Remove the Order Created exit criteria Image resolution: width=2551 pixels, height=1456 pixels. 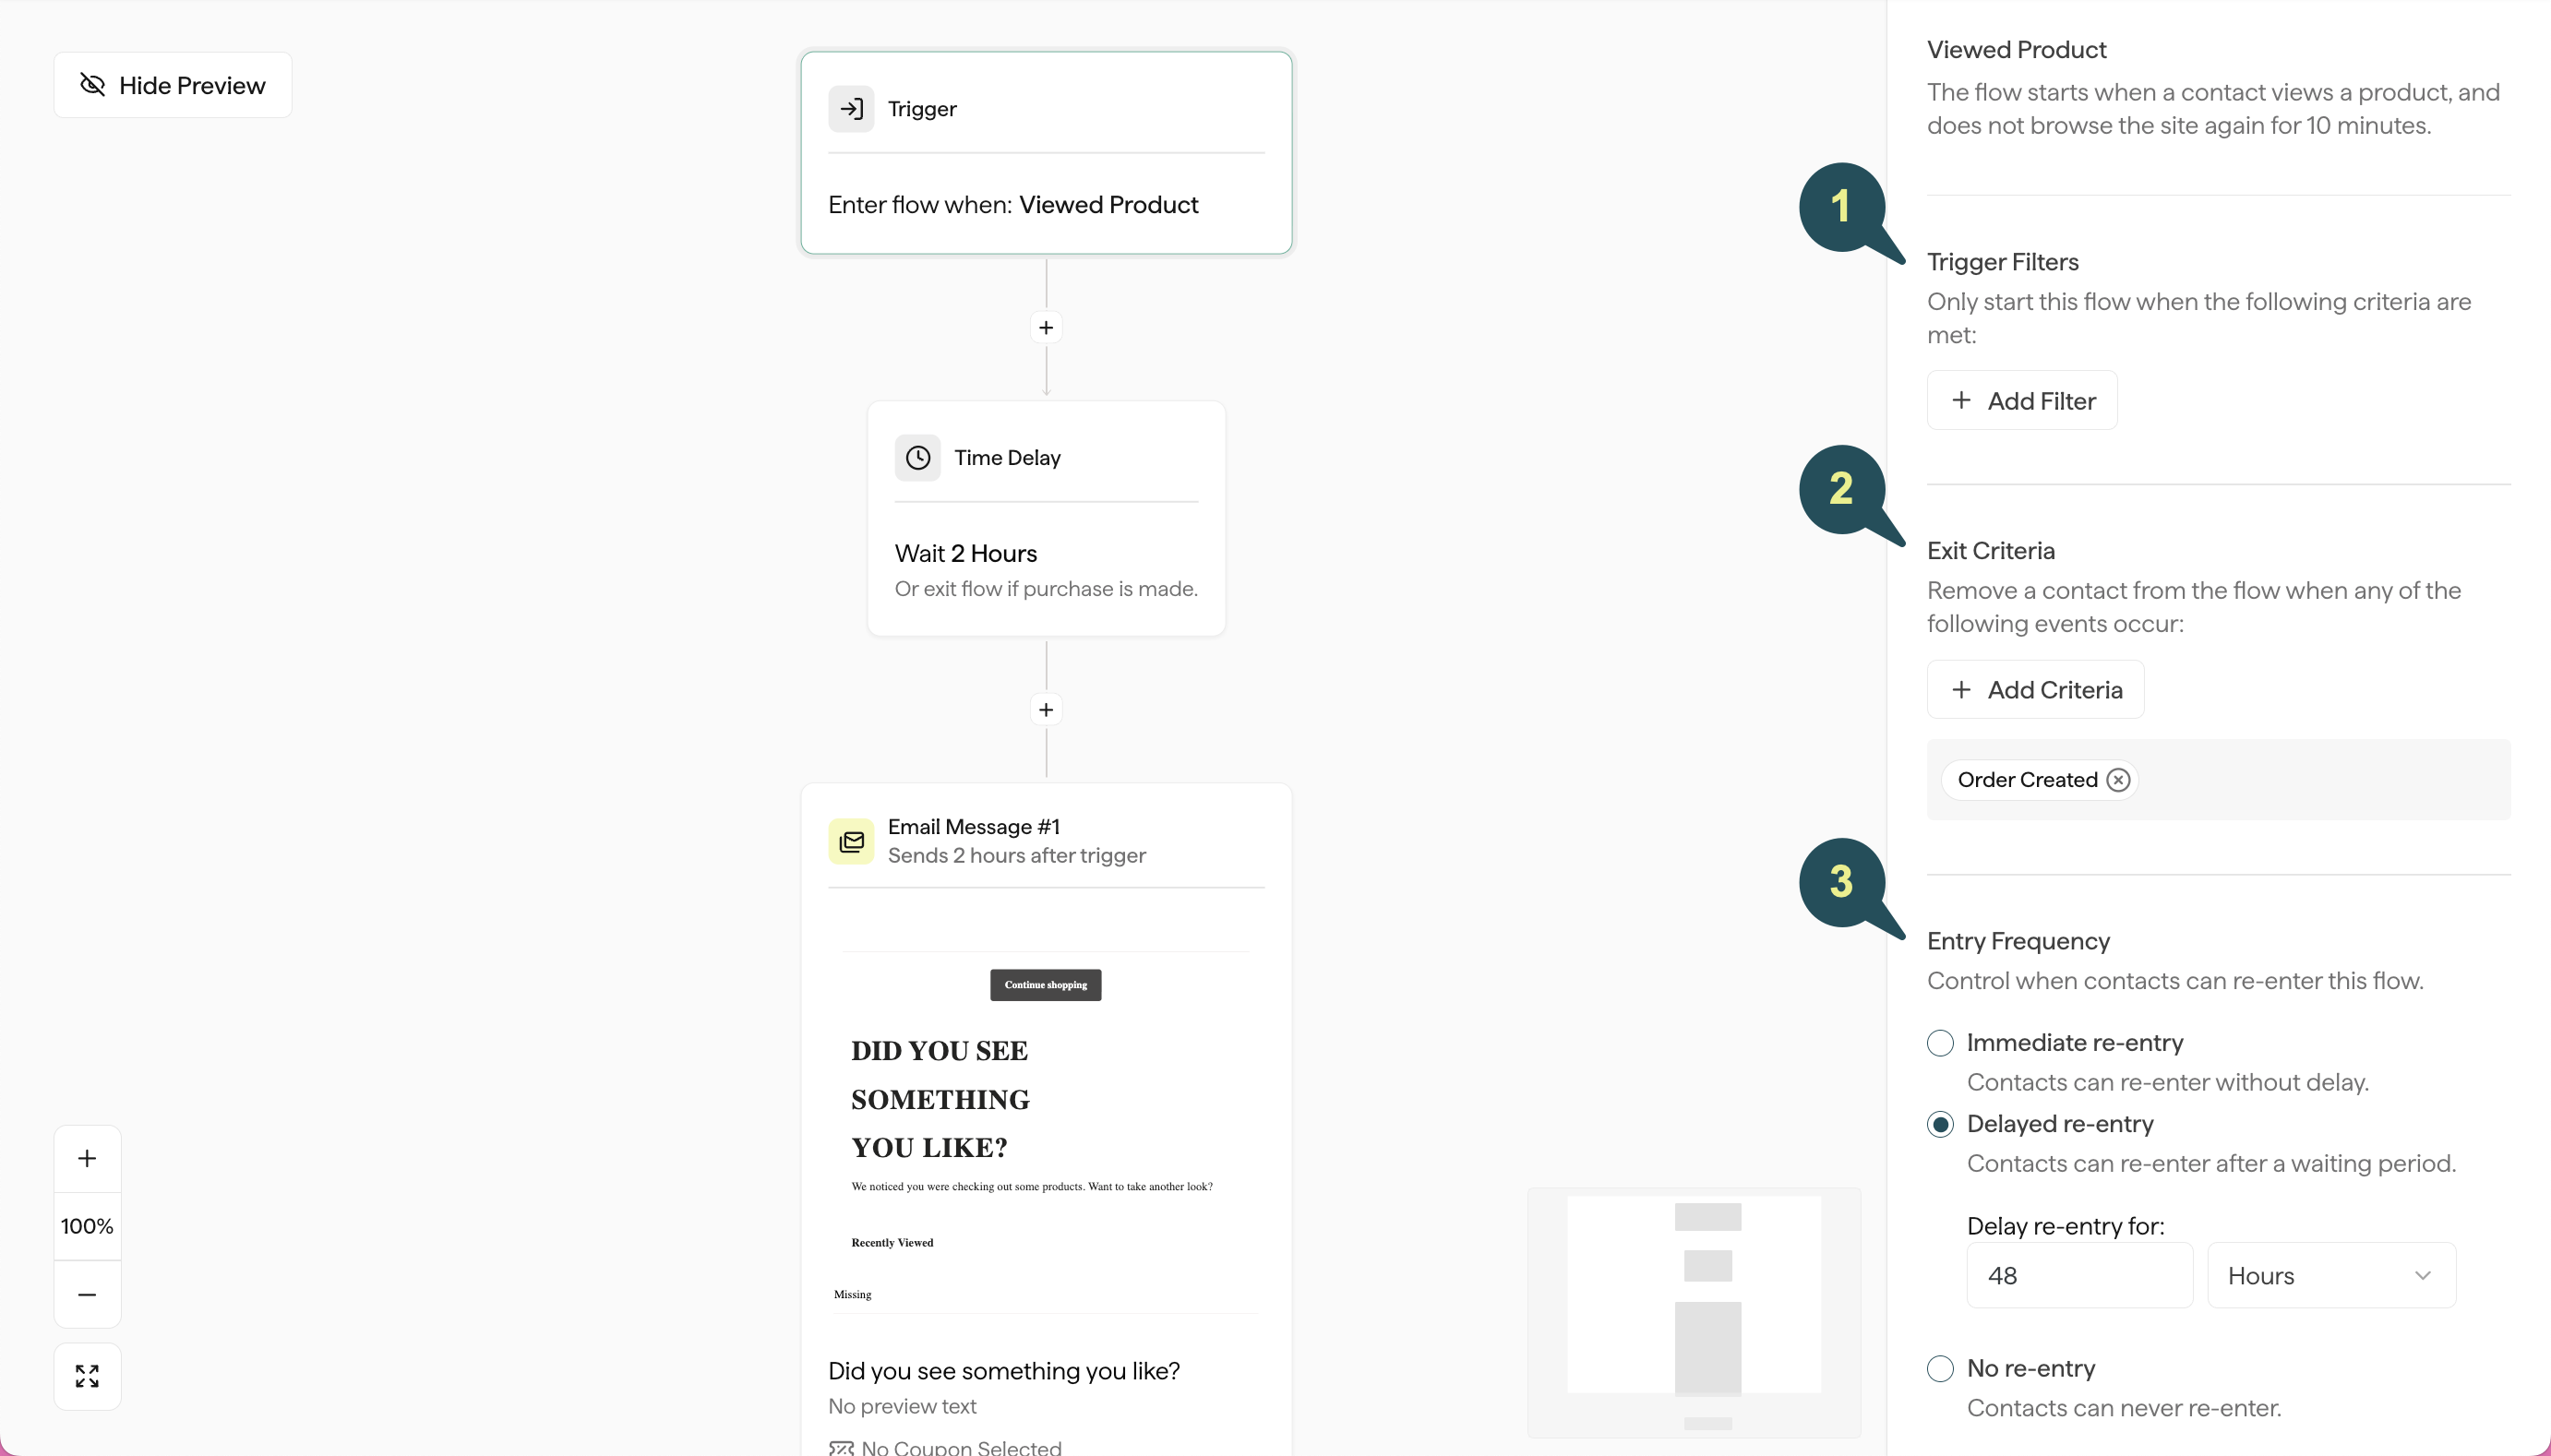click(2117, 780)
